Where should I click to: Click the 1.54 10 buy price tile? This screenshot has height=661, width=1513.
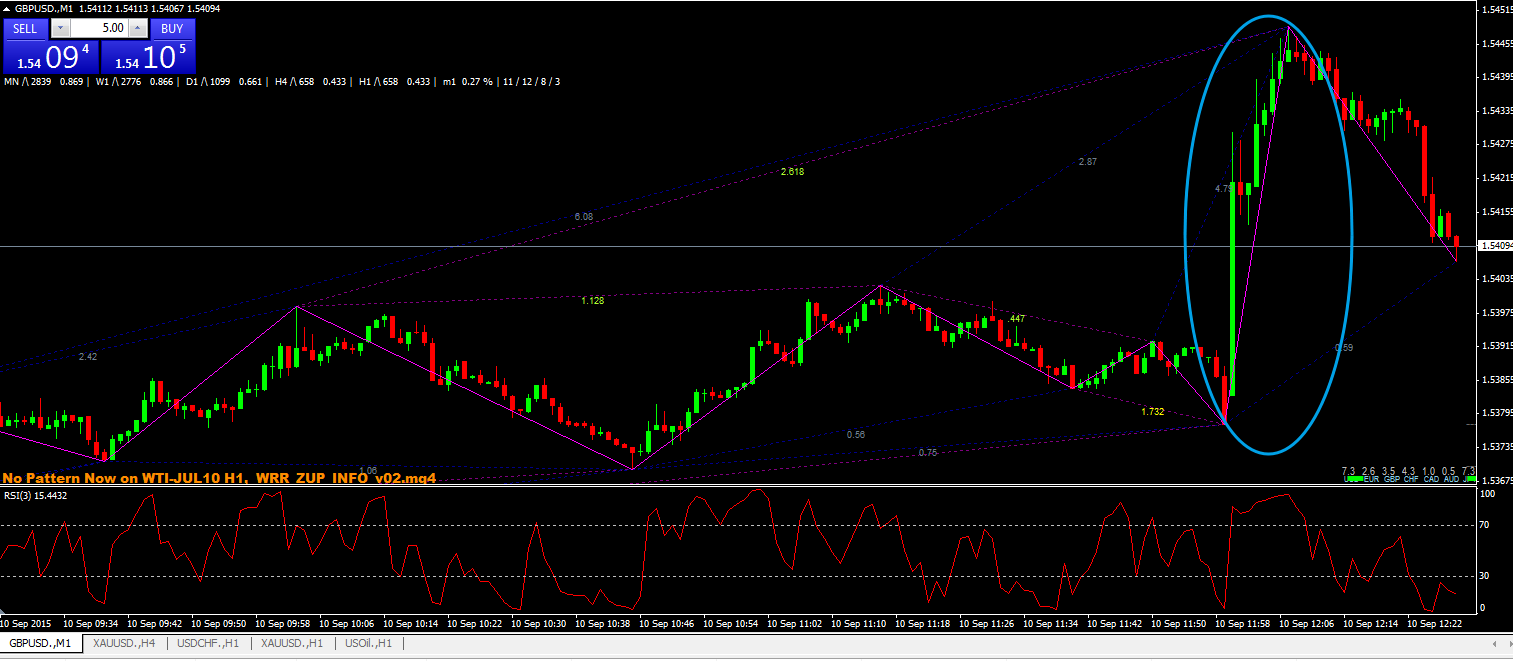coord(148,57)
